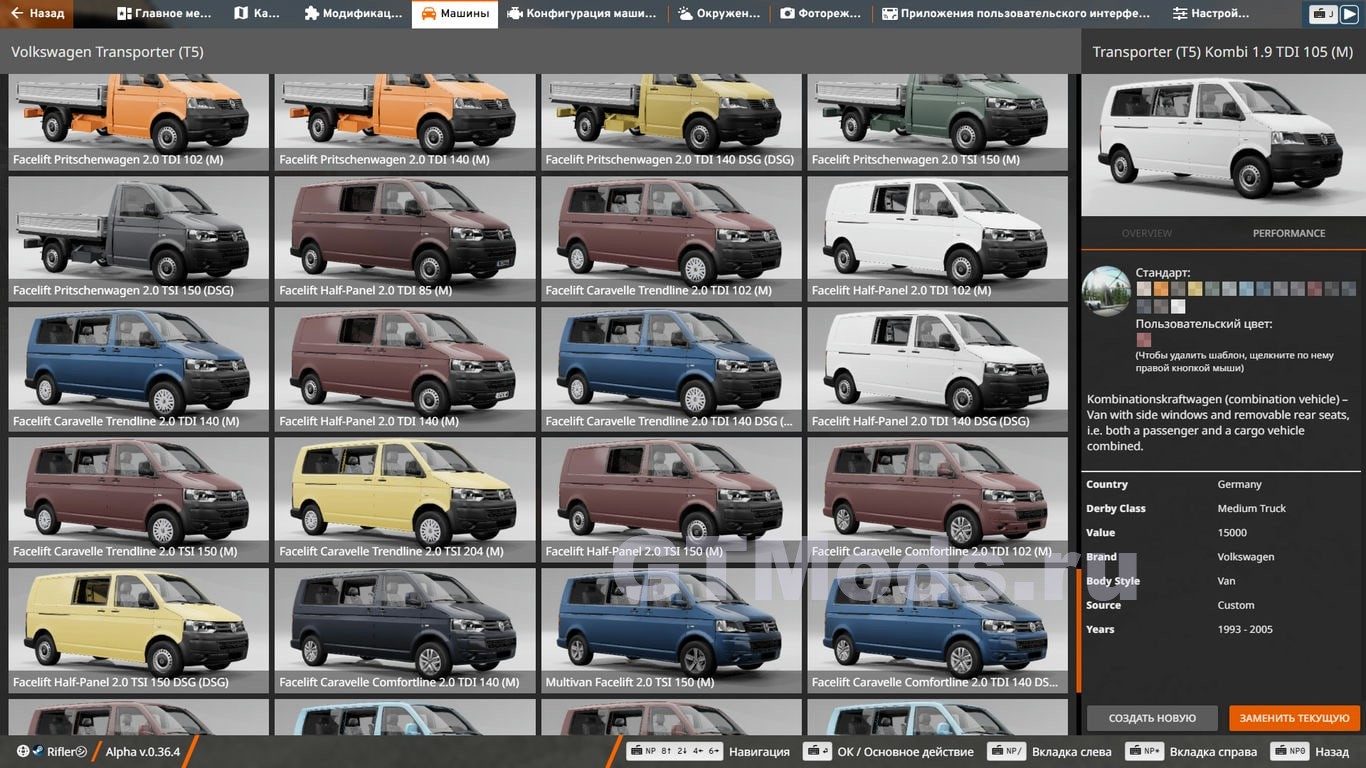
Task: Choose the pink user custom color swatch
Action: click(1144, 340)
